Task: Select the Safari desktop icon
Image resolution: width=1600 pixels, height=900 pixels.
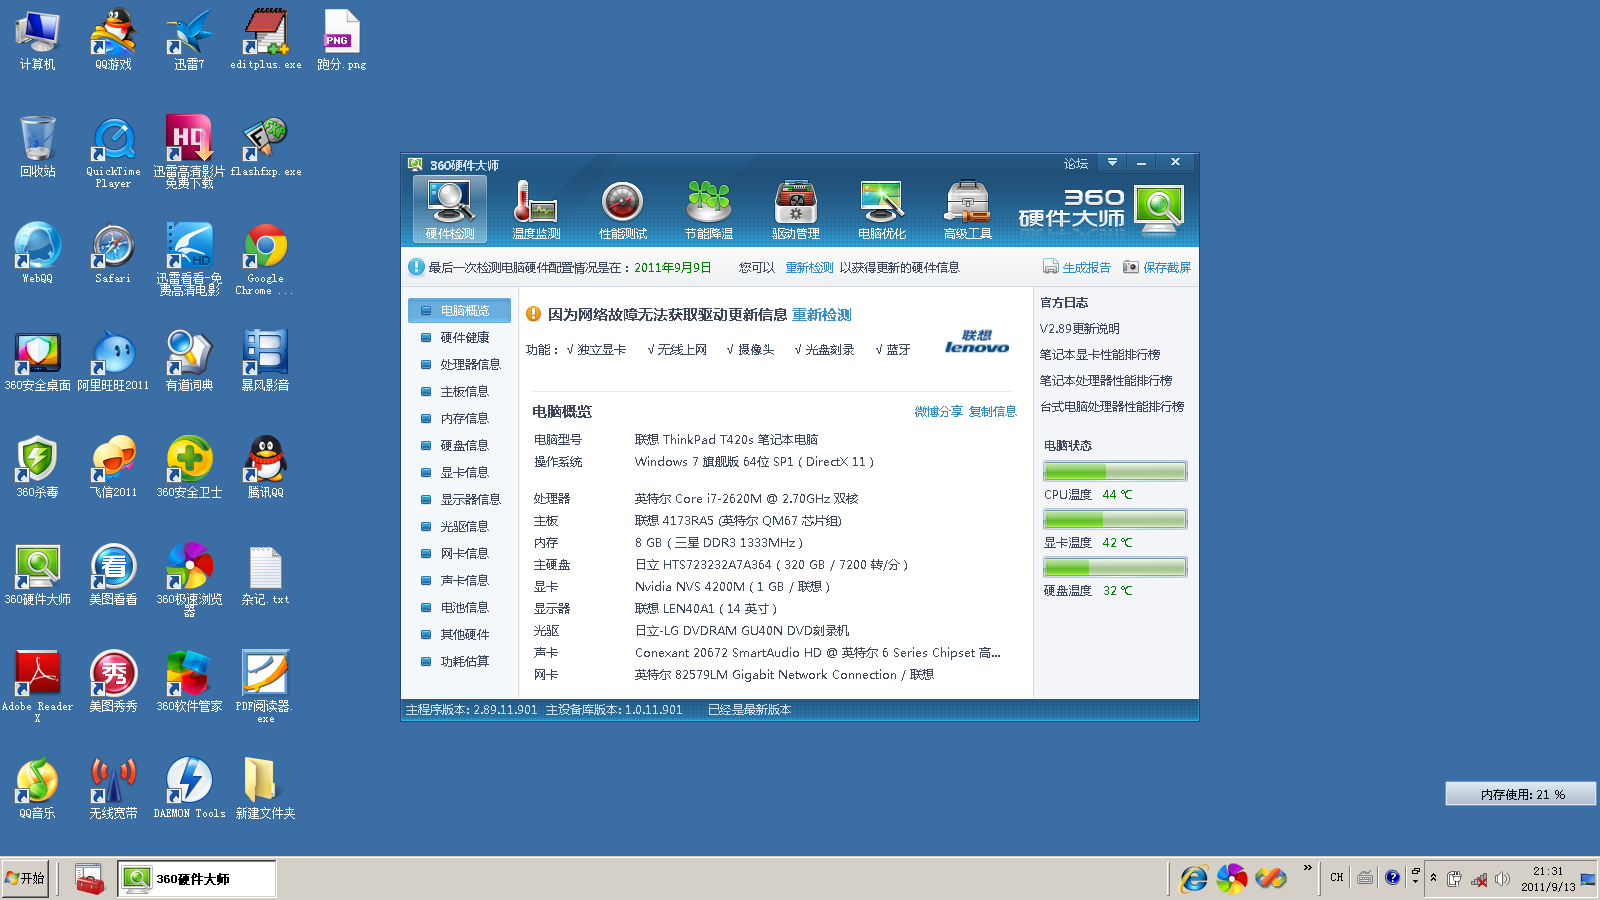Action: tap(113, 254)
